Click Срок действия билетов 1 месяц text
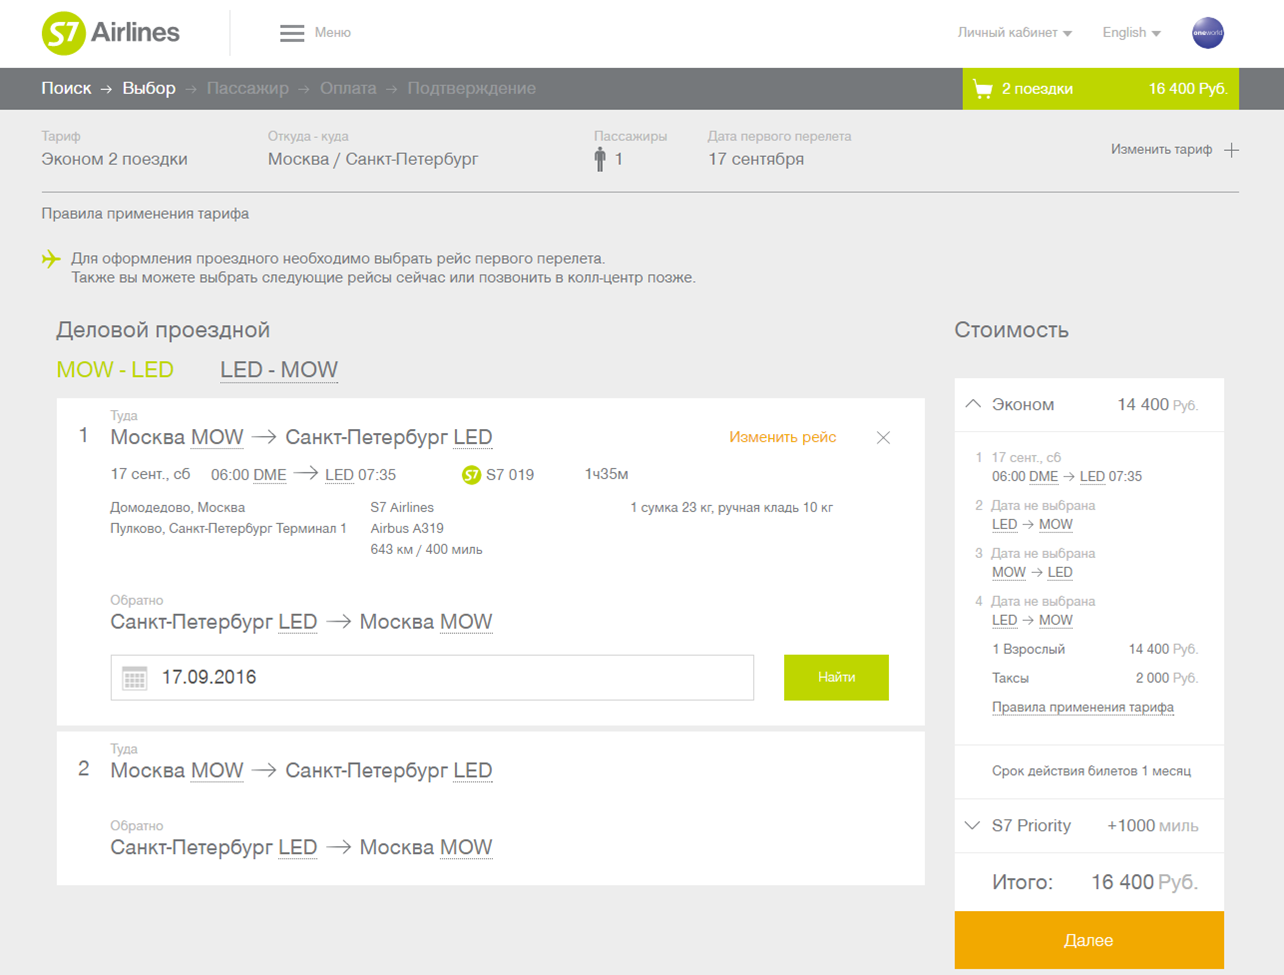Viewport: 1284px width, 975px height. coord(1091,772)
